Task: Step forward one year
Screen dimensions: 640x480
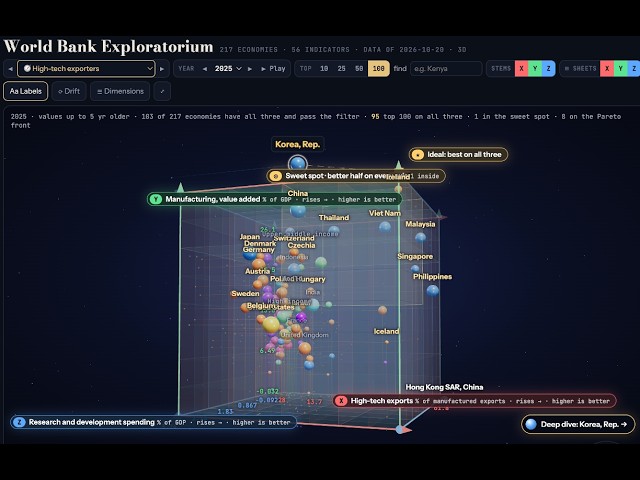Action: click(250, 69)
